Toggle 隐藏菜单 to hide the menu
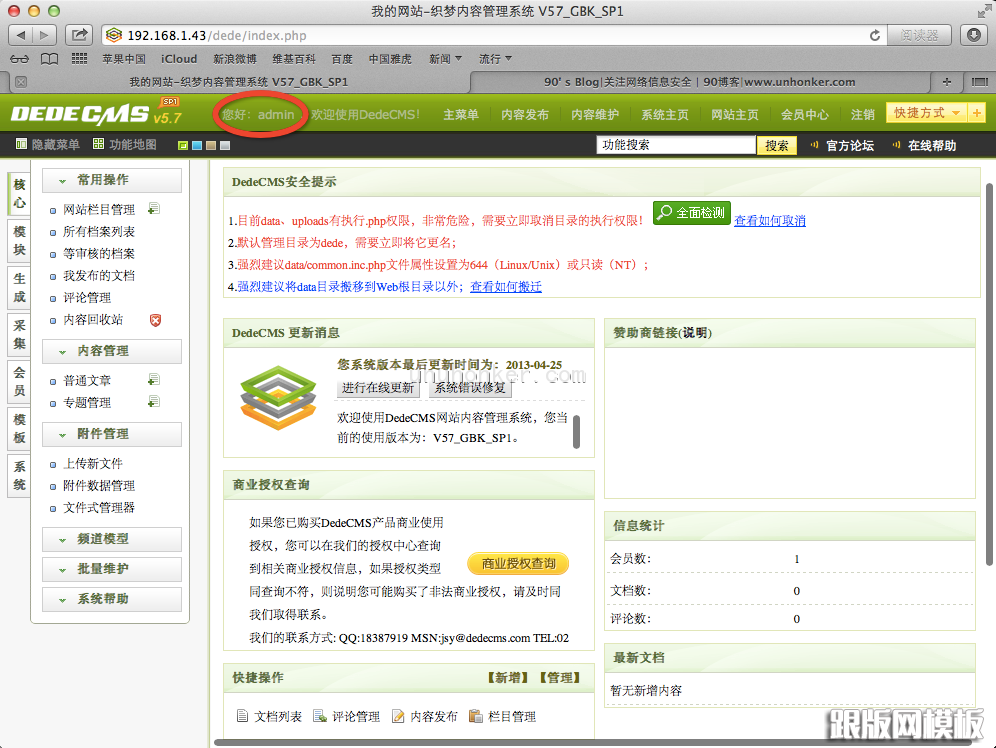The width and height of the screenshot is (996, 748). (x=48, y=144)
